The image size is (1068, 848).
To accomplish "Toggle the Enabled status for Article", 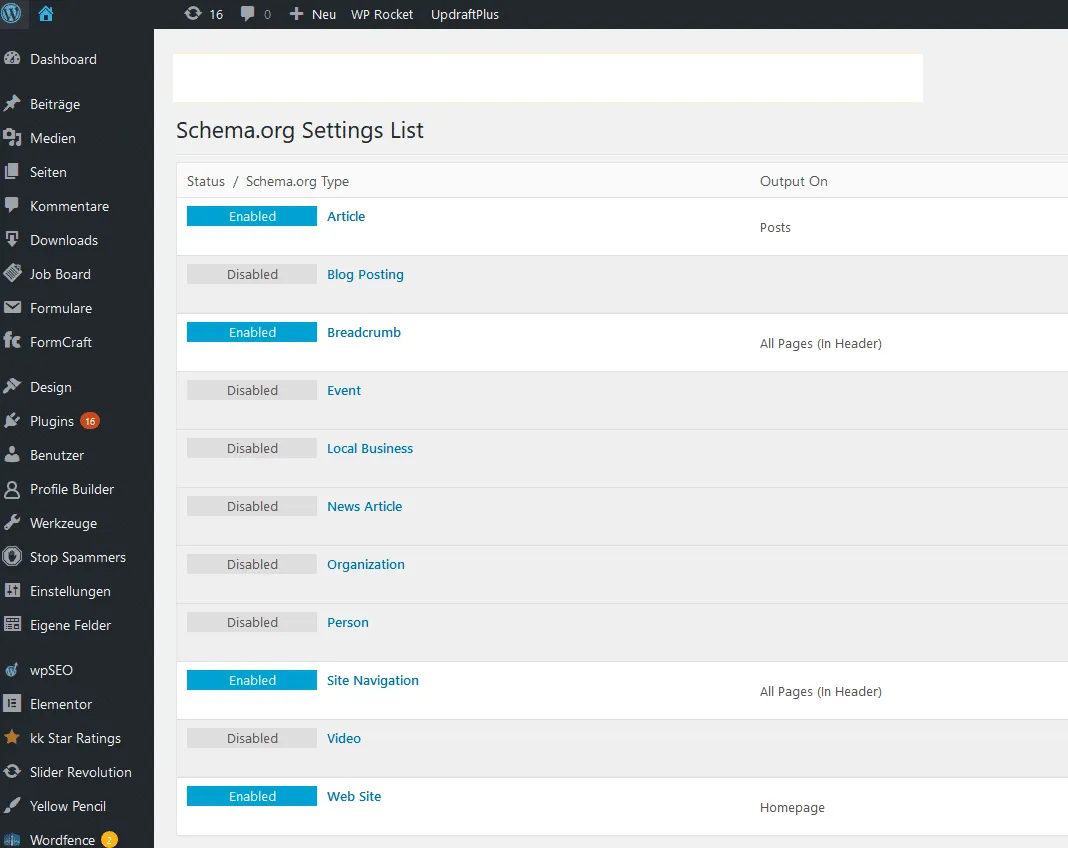I will coord(252,216).
